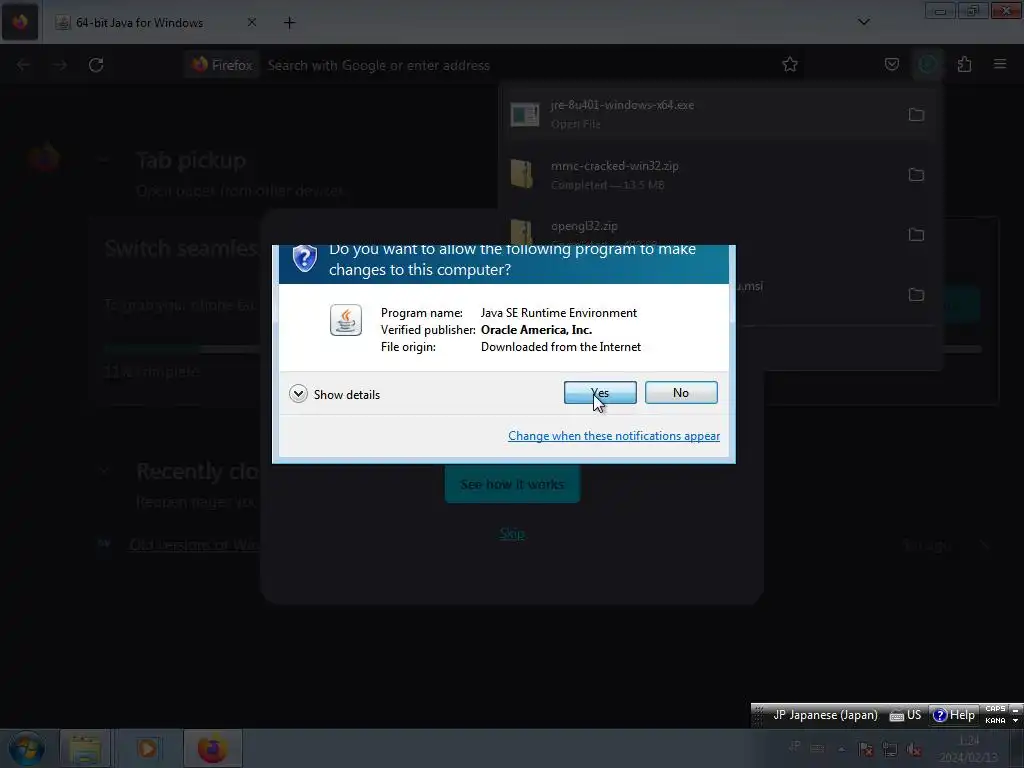Open Windows Explorer taskbar icon
The height and width of the screenshot is (768, 1024).
[85, 748]
